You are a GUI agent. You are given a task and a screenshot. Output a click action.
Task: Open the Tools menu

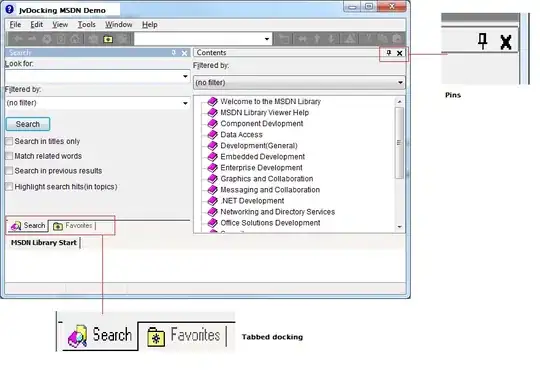click(86, 24)
